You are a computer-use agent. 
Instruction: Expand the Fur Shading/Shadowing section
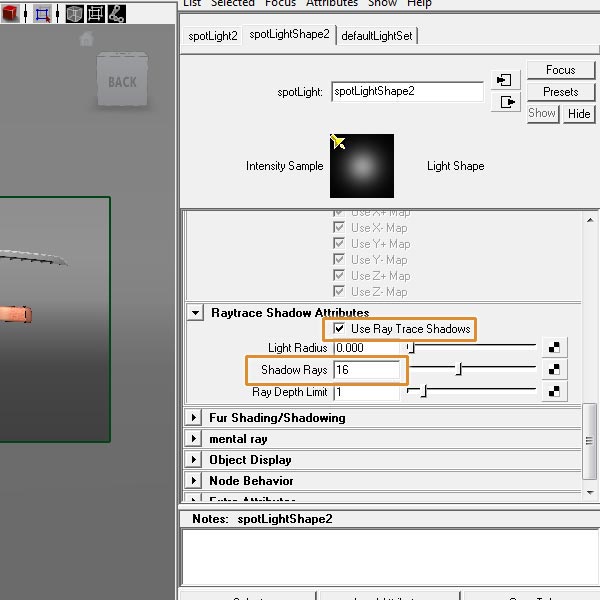194,417
